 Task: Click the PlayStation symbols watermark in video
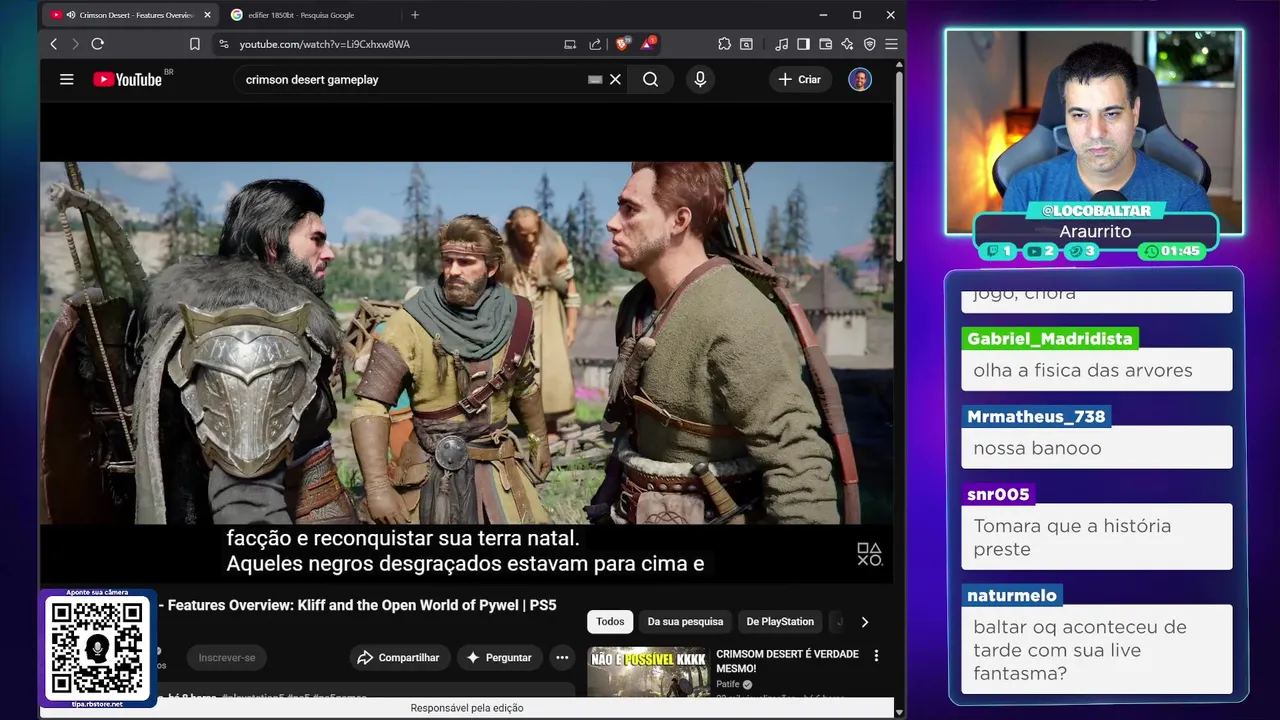tap(869, 554)
